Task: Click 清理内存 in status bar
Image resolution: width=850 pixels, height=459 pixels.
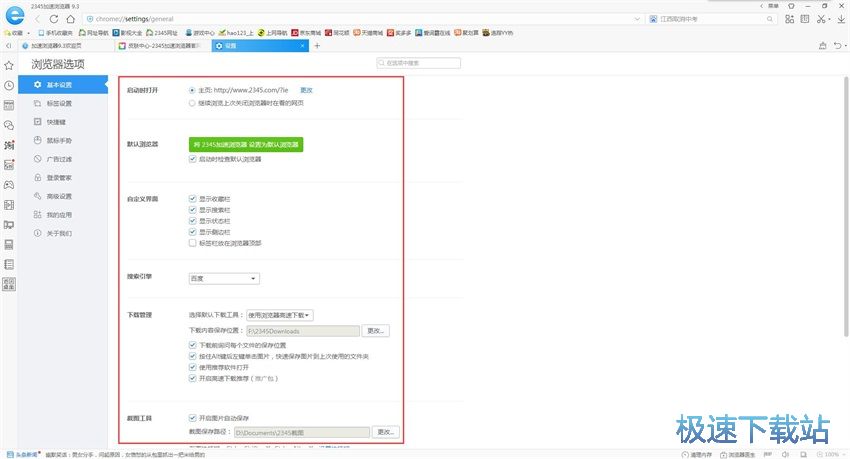Action: [x=697, y=455]
